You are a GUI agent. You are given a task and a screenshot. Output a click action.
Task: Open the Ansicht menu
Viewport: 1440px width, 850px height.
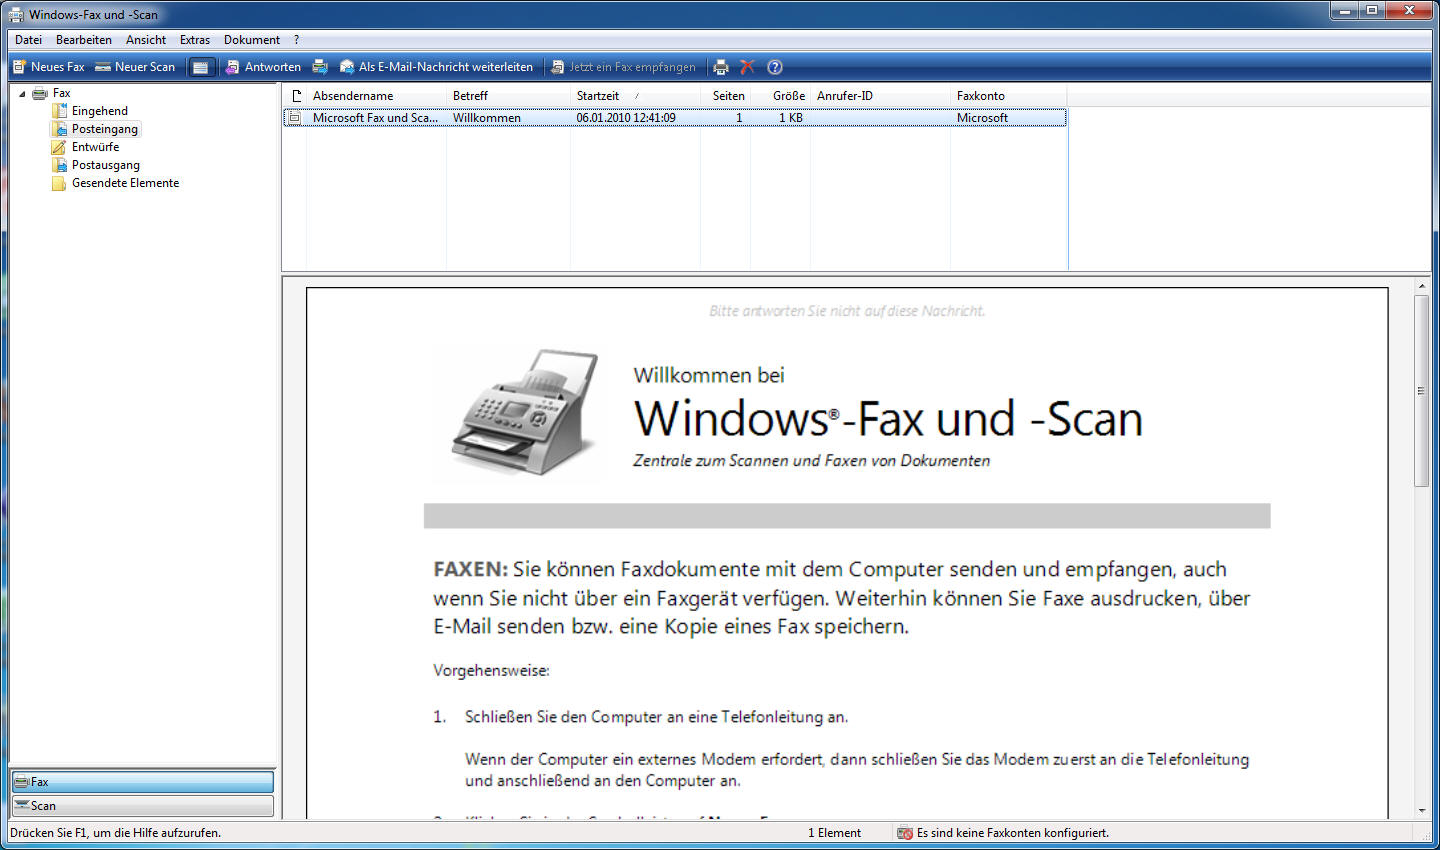[146, 40]
